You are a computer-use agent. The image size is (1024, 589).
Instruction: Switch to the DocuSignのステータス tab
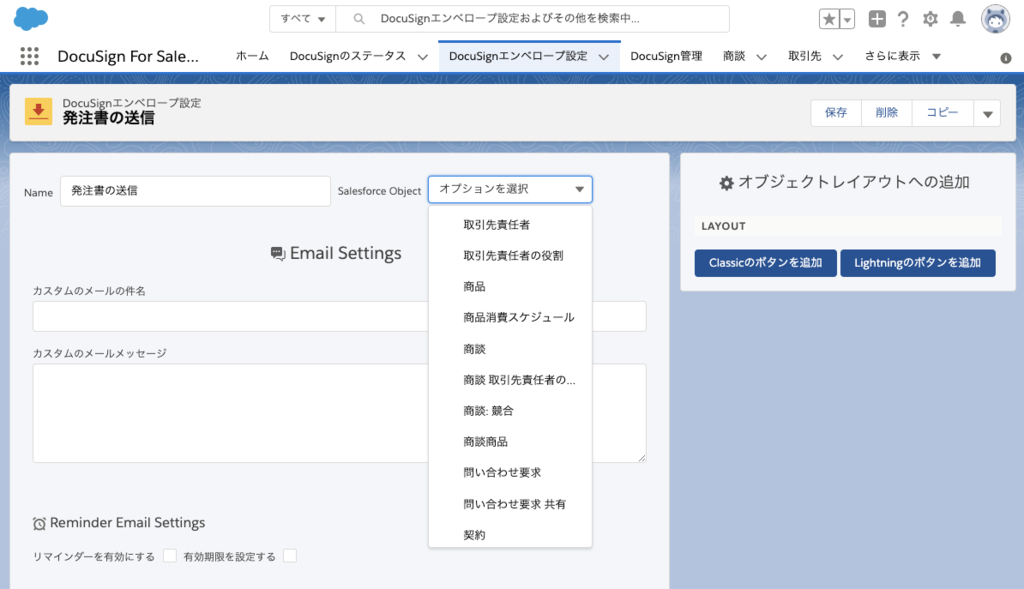tap(347, 56)
